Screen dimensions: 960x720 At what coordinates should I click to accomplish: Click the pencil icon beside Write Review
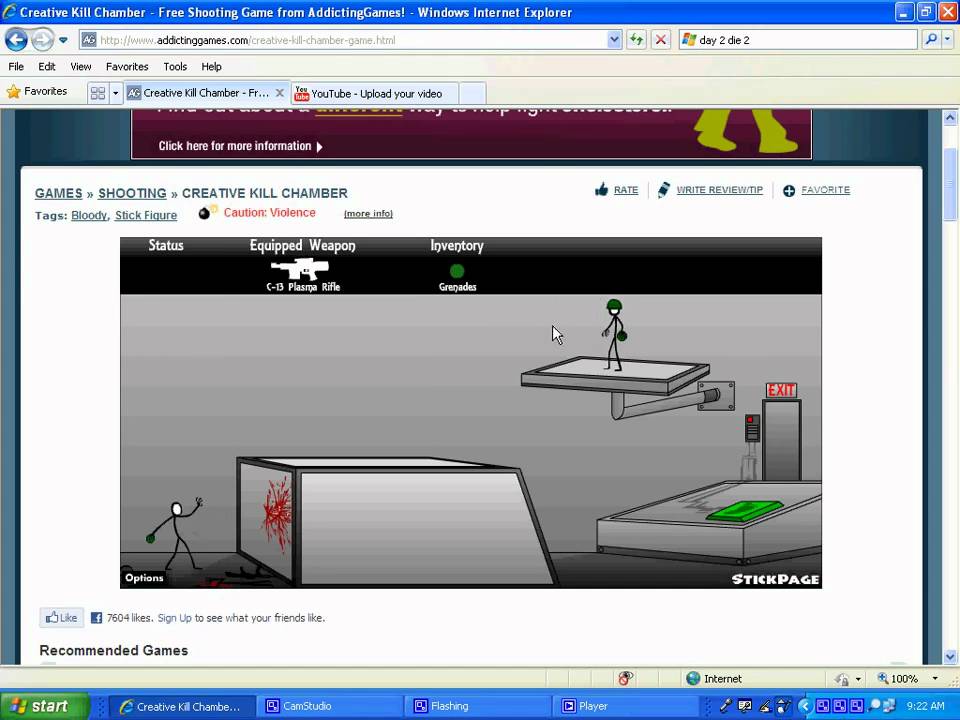point(663,190)
